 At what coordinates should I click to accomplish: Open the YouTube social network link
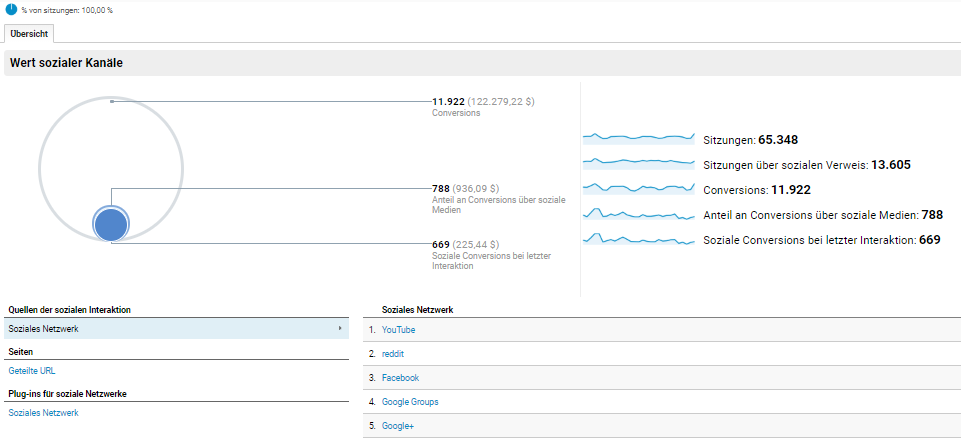pos(398,330)
